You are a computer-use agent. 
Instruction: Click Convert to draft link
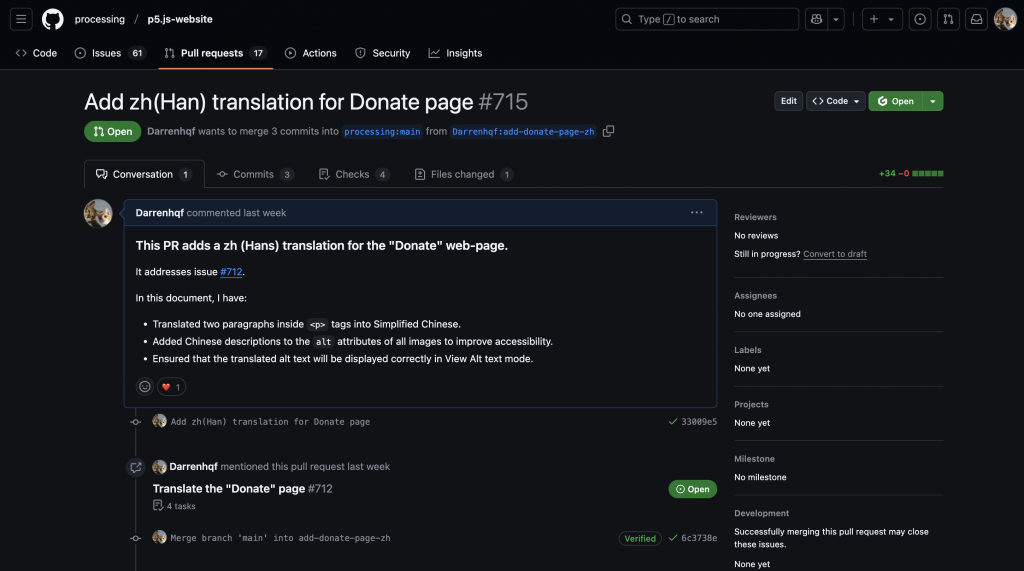pyautogui.click(x=835, y=254)
